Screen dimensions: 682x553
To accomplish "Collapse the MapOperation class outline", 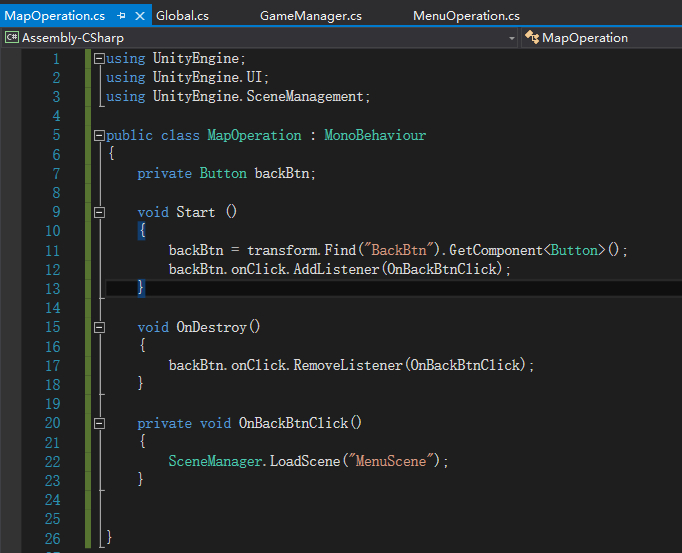I will click(99, 136).
